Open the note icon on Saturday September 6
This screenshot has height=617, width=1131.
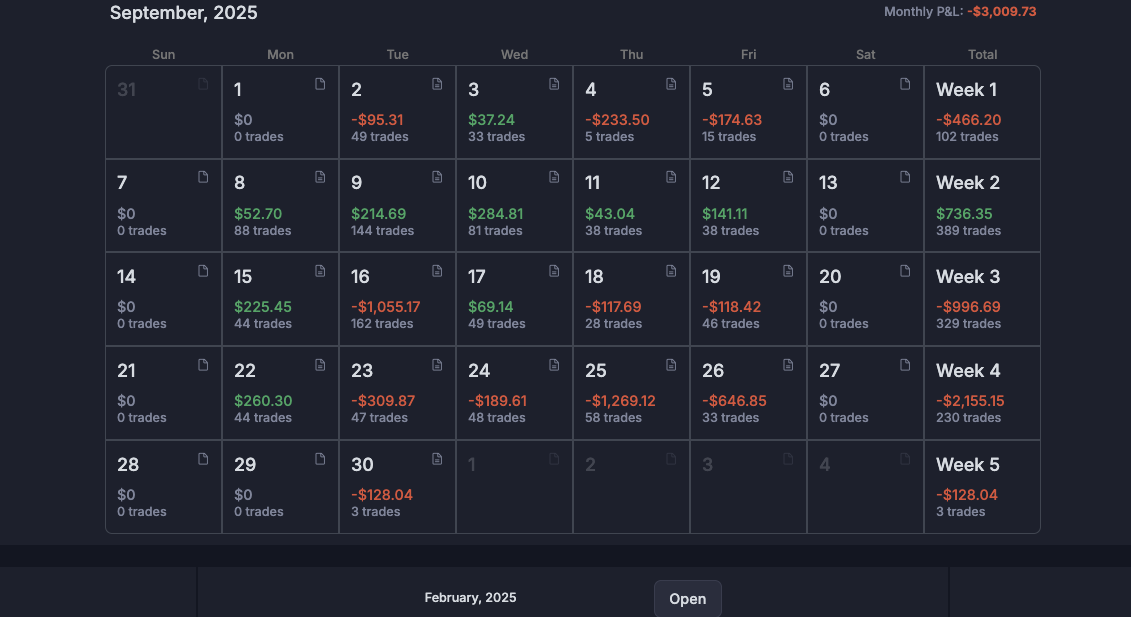905,84
